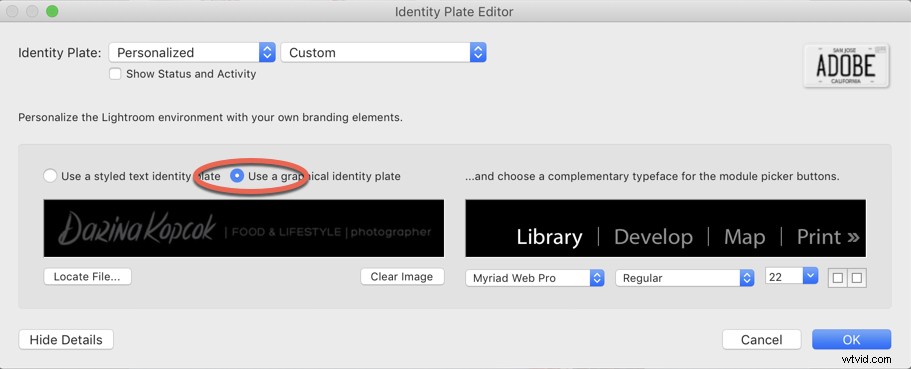Viewport: 911px width, 369px height.
Task: Enable Show Status and Activity checkbox
Action: [x=115, y=74]
